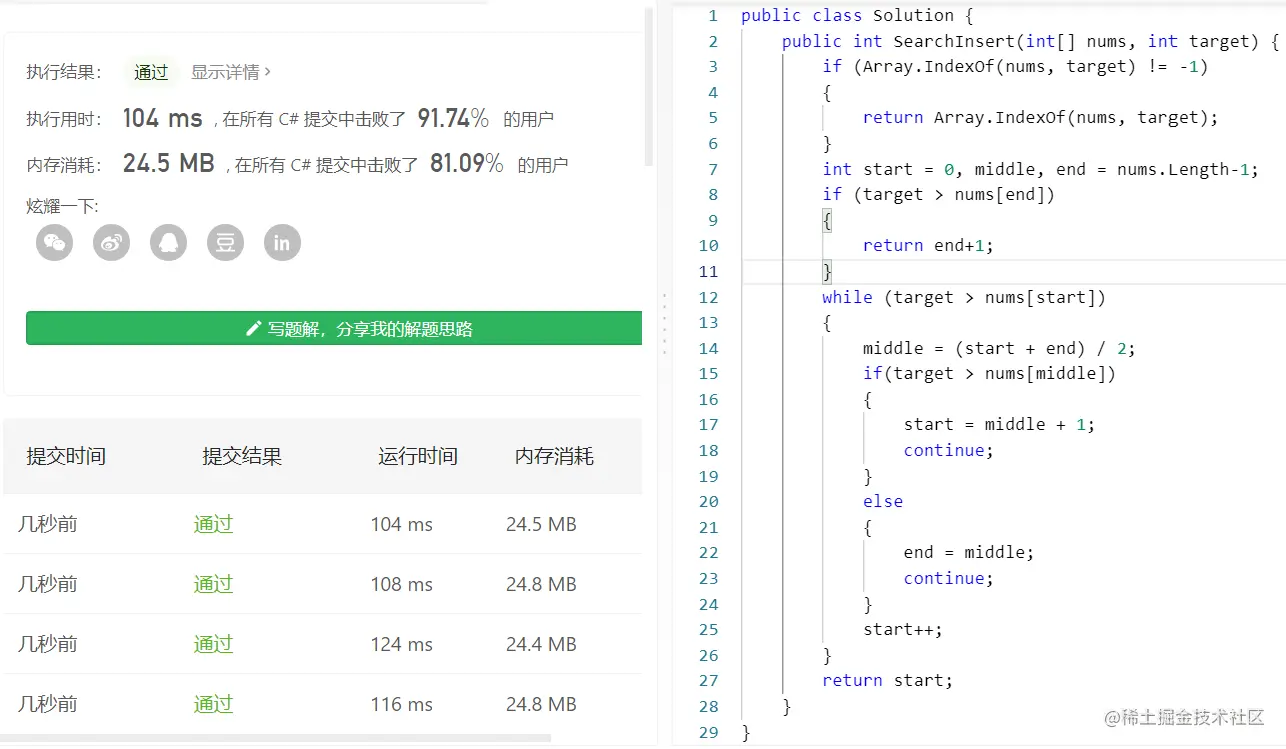Click the line 'return Array.IndexOf(nums, target);'
The image size is (1286, 749).
(x=1040, y=117)
